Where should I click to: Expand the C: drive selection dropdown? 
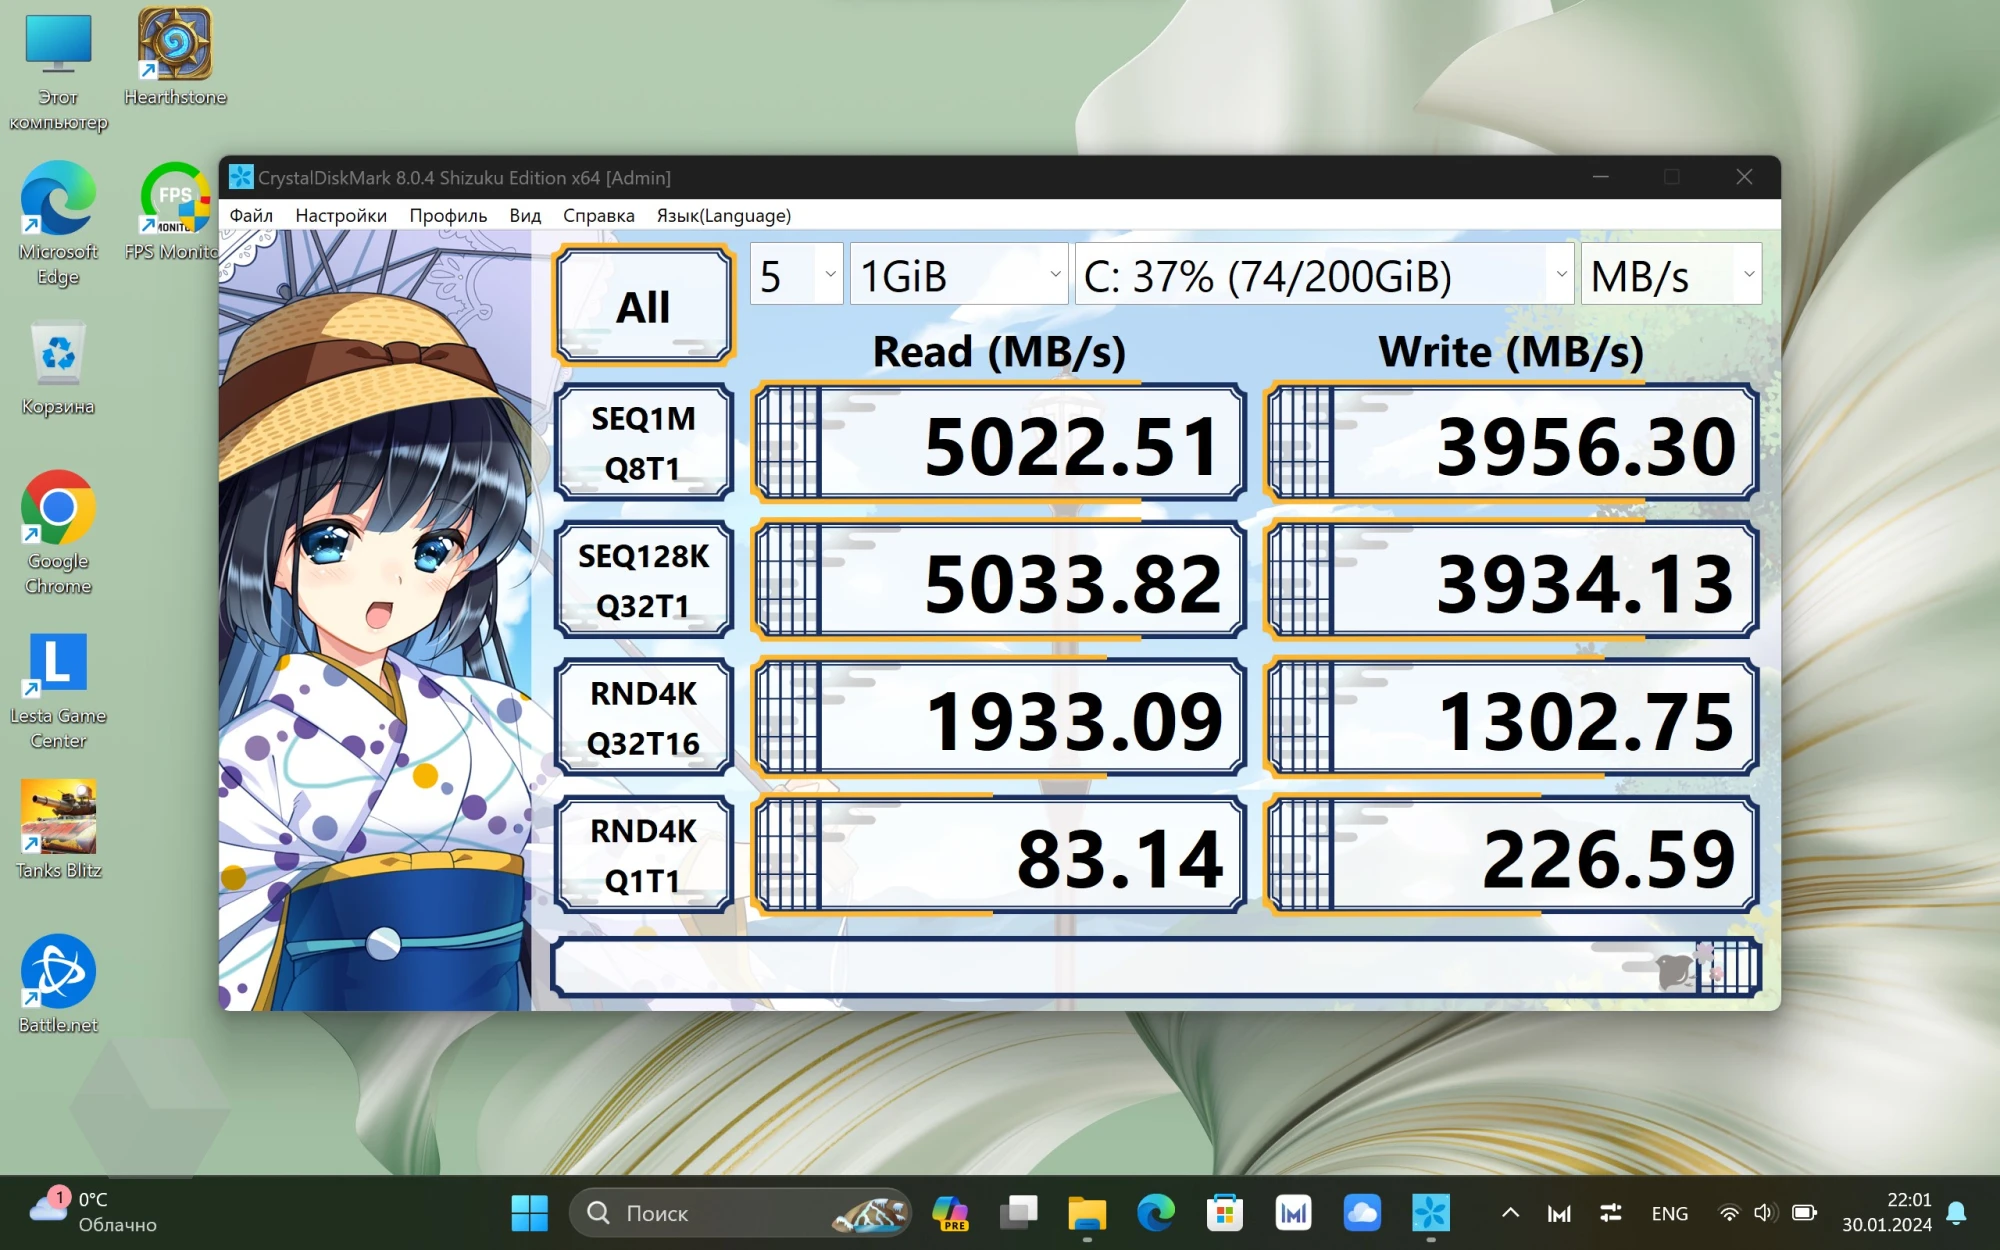[x=1323, y=275]
